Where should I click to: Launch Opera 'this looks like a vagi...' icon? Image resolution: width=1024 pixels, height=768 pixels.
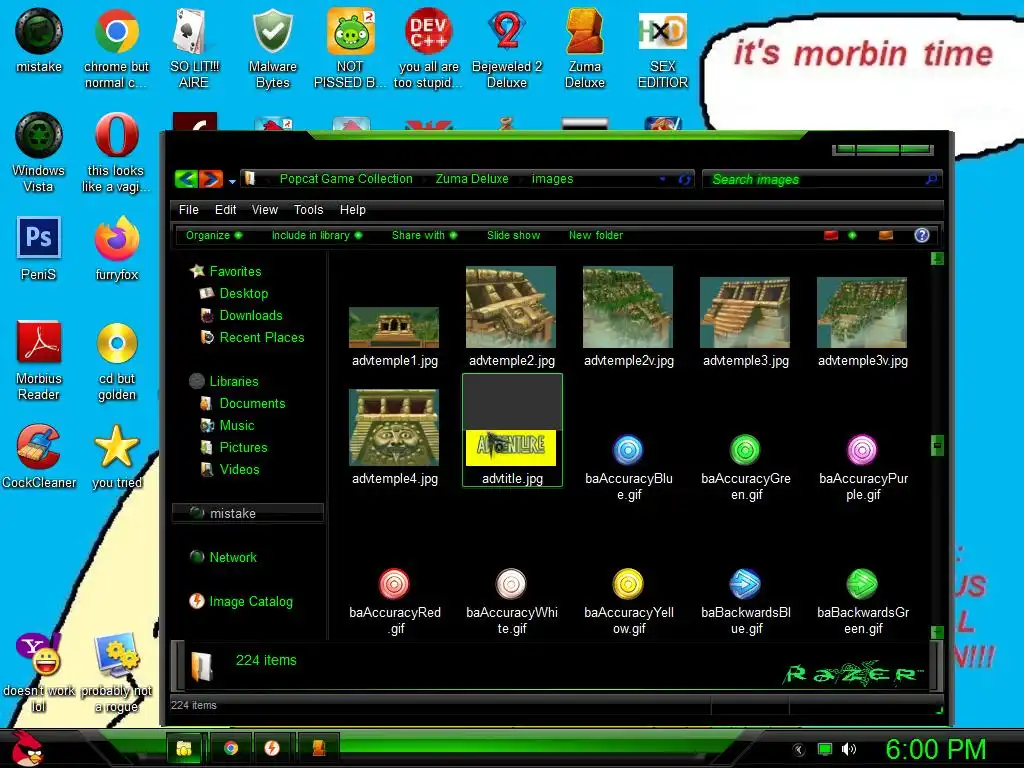[116, 152]
